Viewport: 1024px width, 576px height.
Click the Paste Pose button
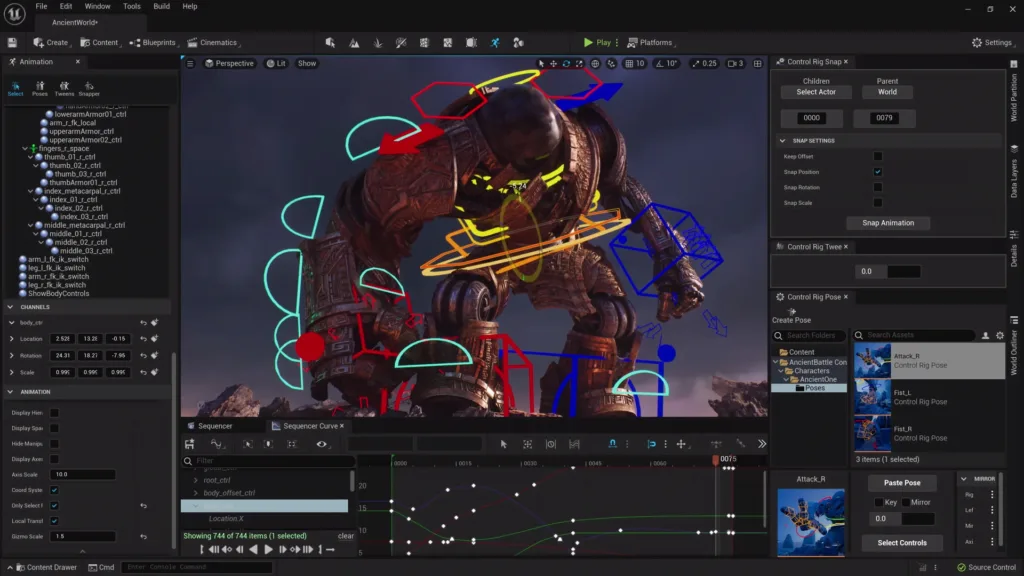coord(902,483)
